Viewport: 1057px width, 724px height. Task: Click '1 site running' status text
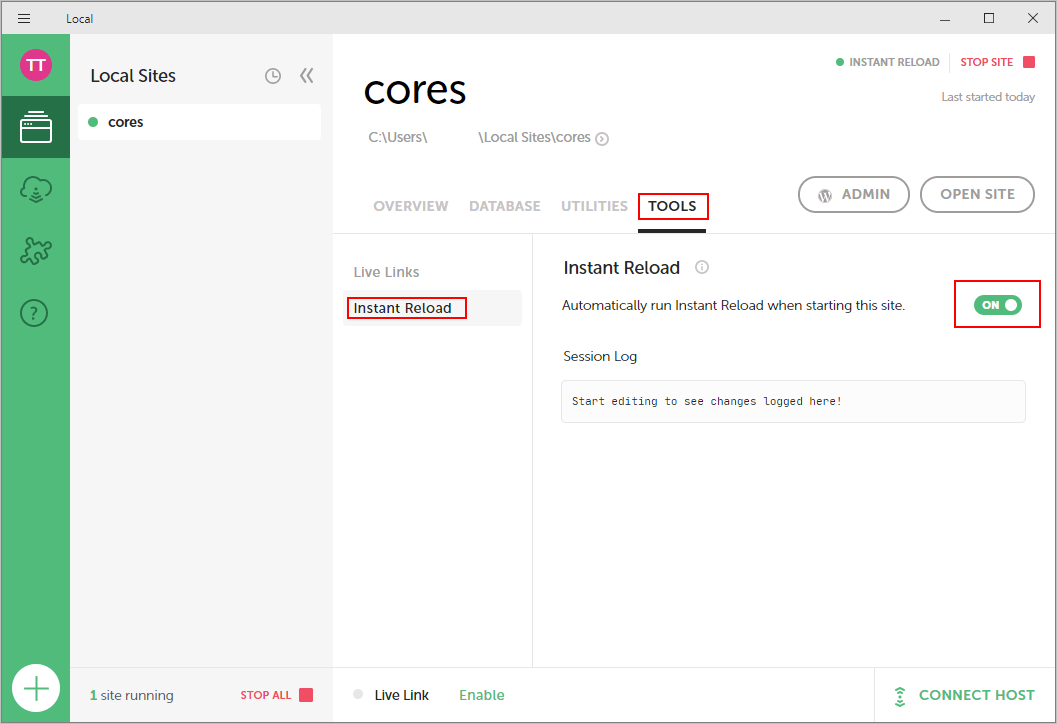[131, 695]
